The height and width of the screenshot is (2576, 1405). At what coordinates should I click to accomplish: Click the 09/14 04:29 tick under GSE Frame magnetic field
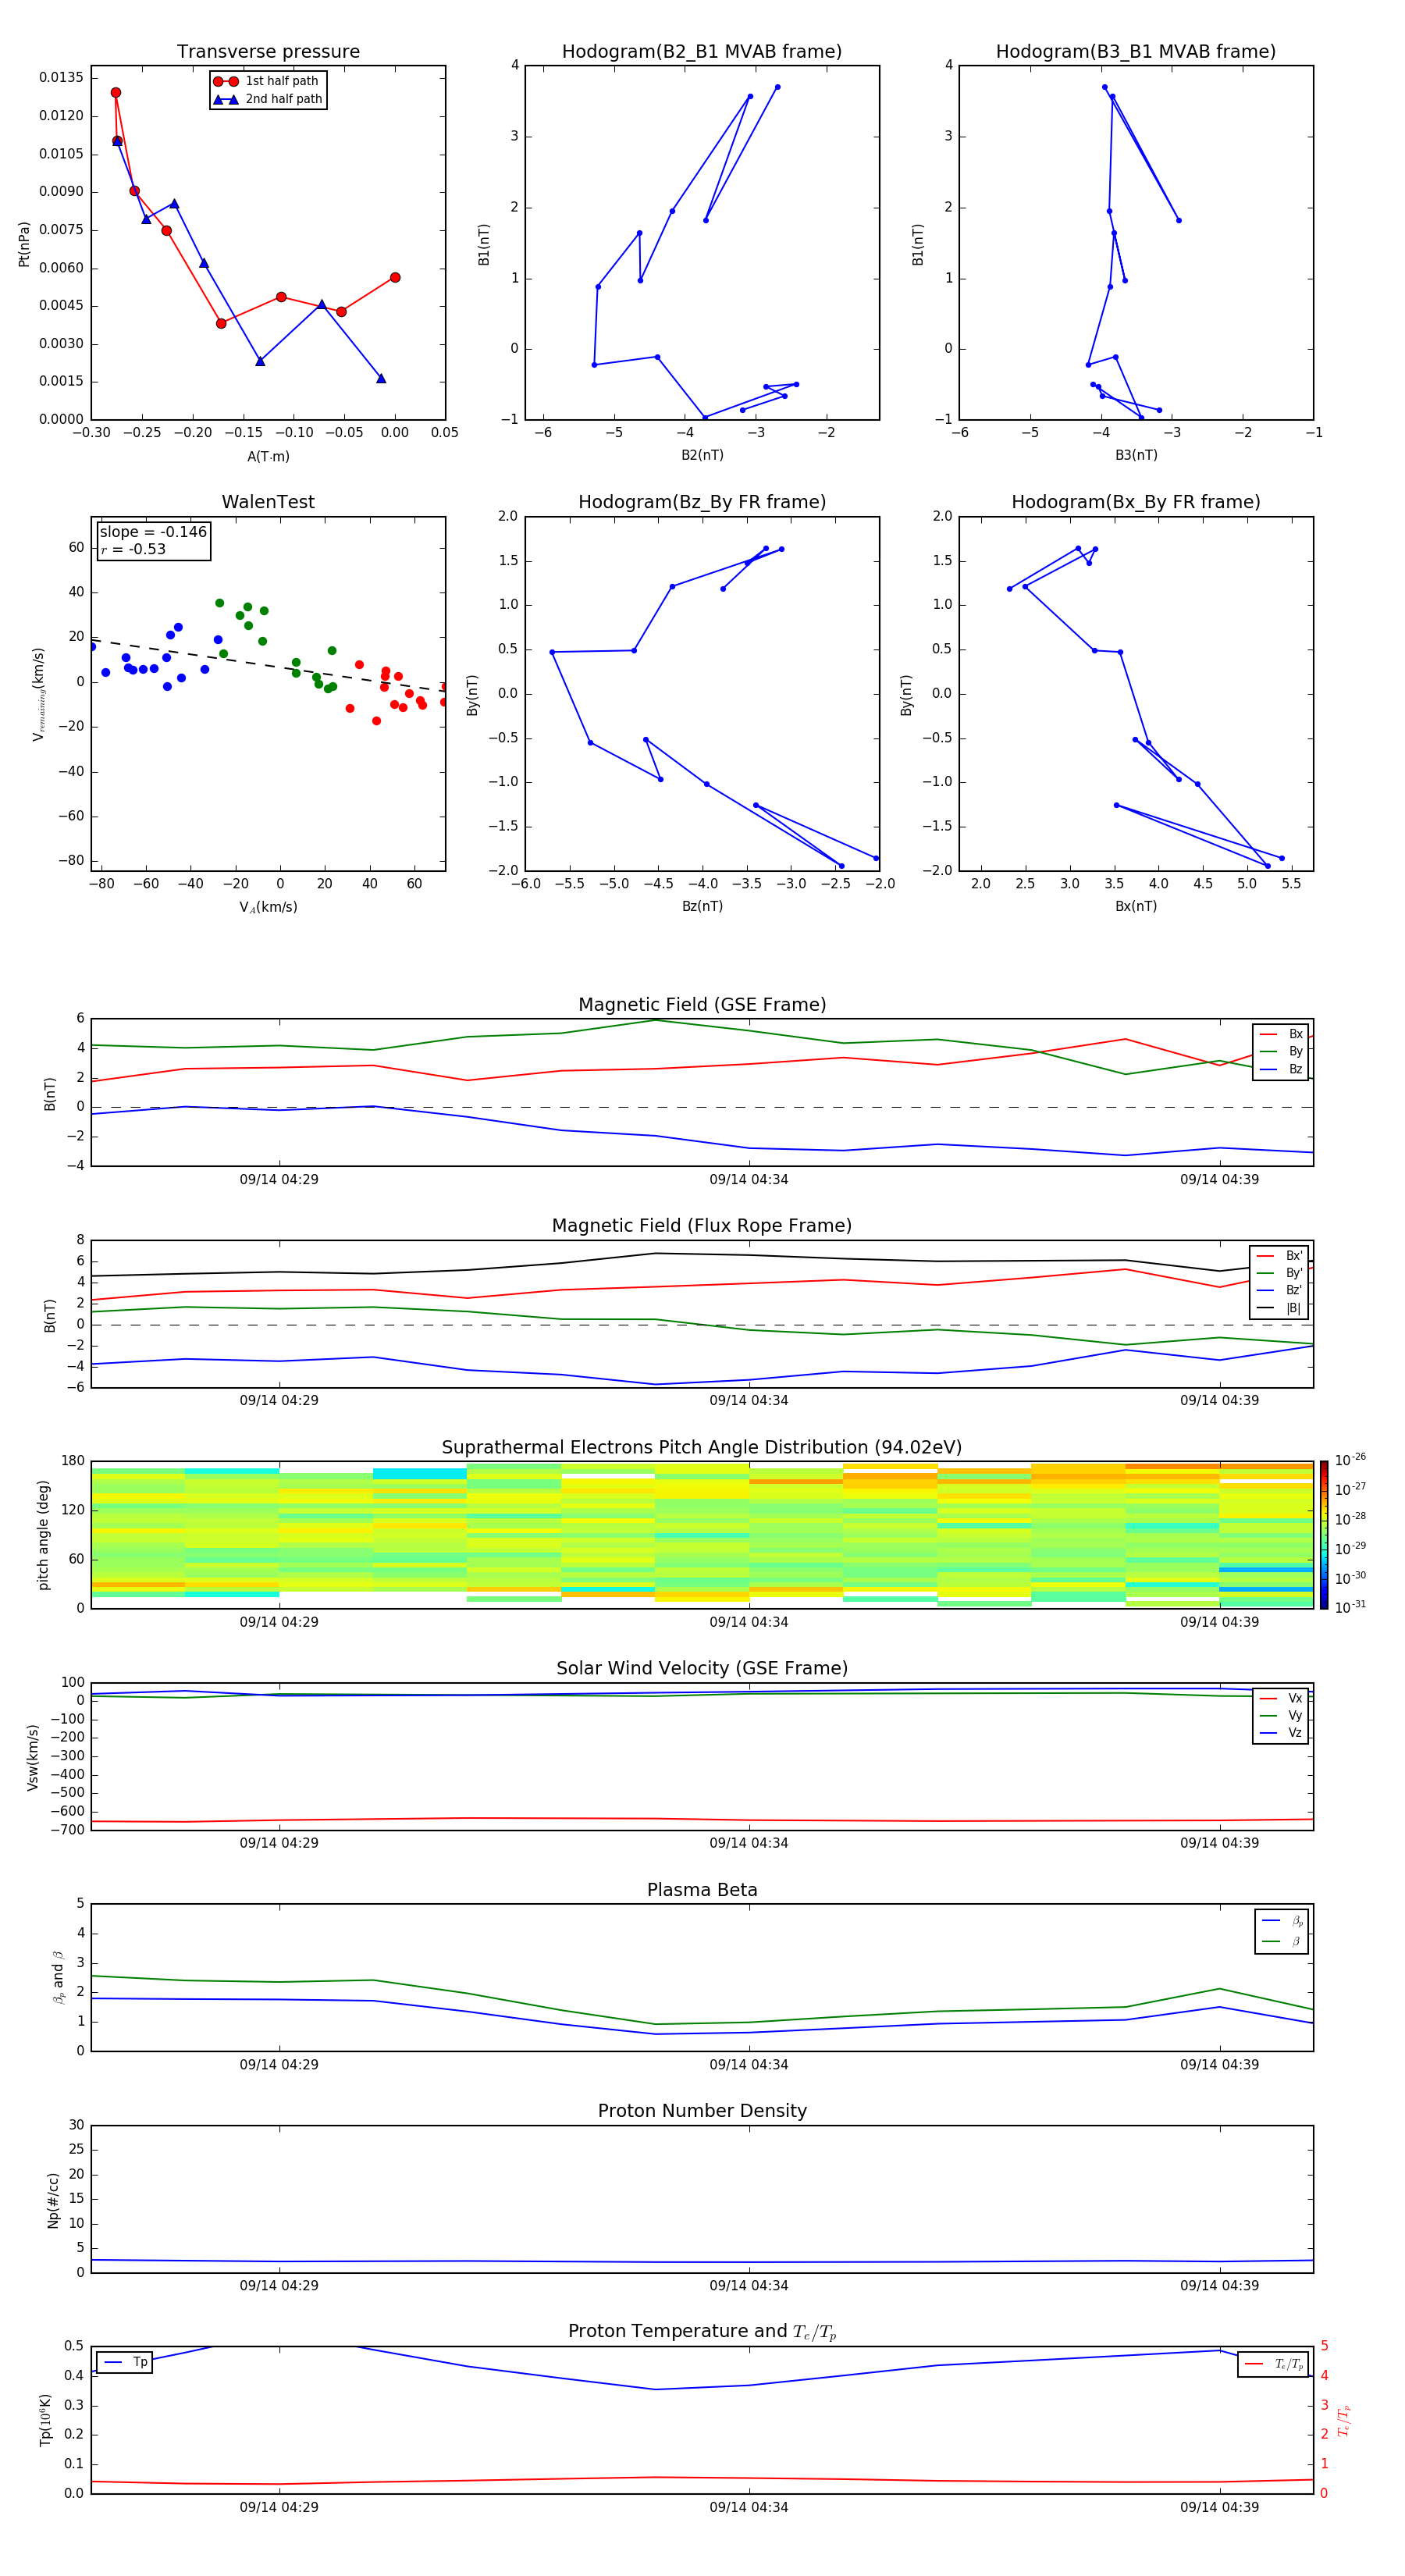click(279, 1179)
